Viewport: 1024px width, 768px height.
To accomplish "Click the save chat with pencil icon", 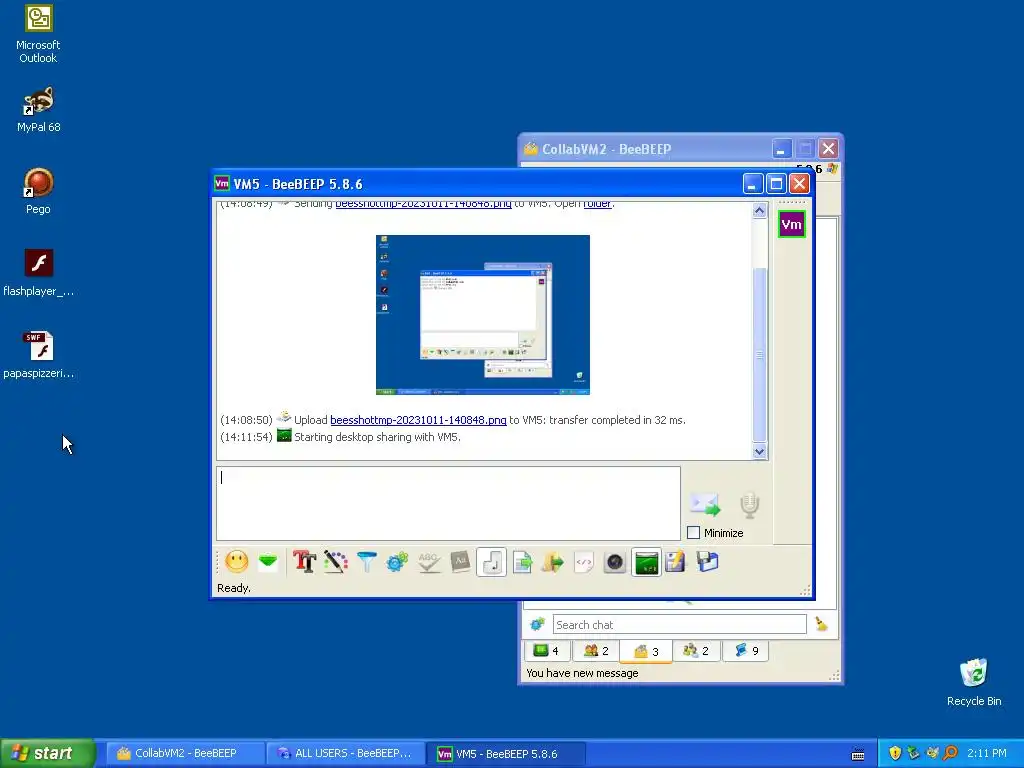I will (676, 562).
